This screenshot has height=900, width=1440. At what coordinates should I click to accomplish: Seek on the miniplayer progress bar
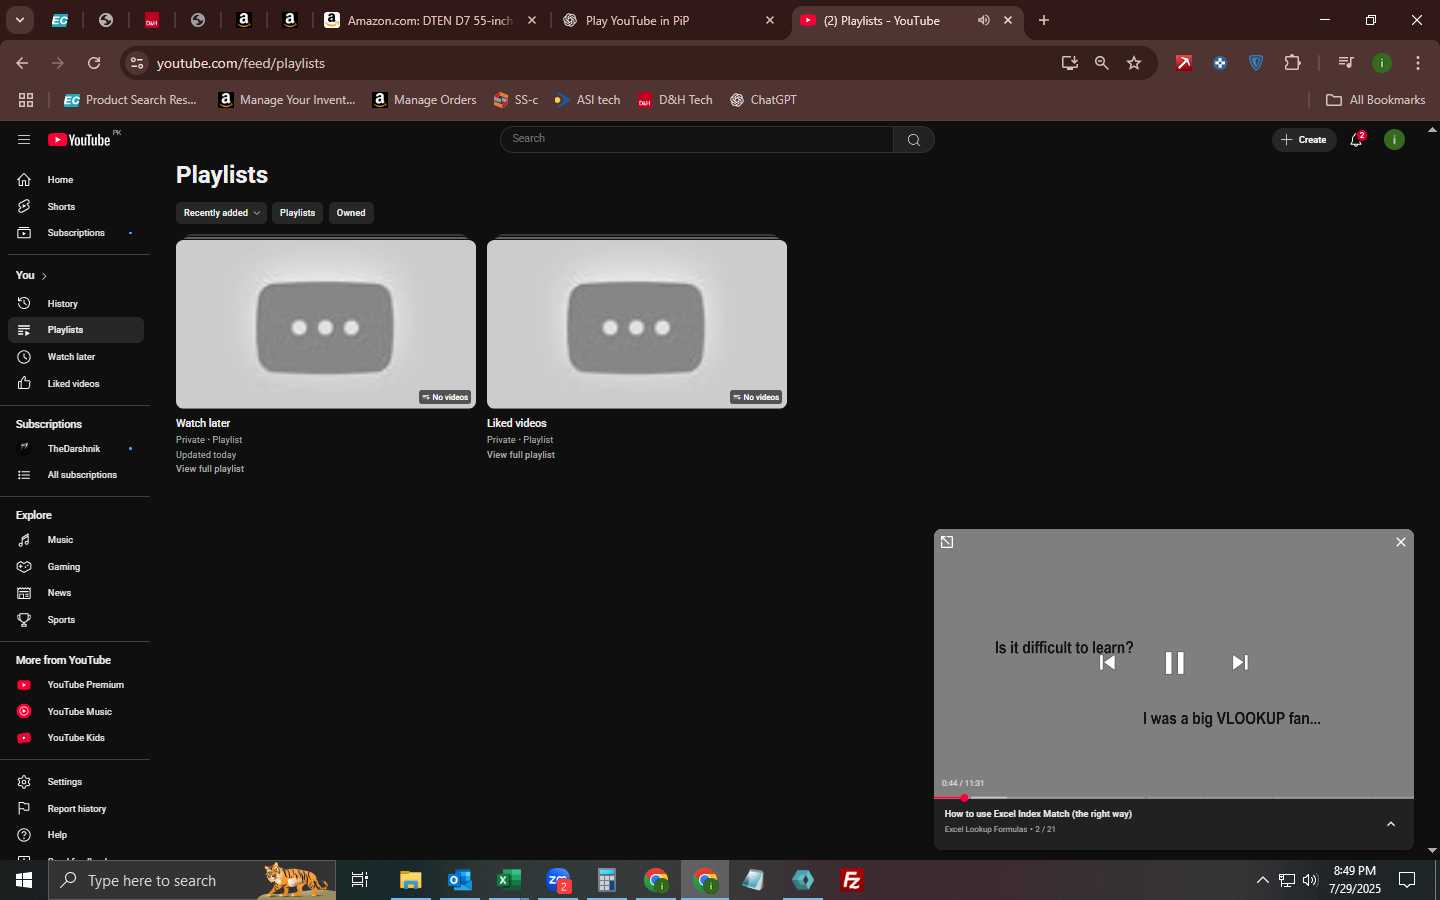(x=1174, y=798)
